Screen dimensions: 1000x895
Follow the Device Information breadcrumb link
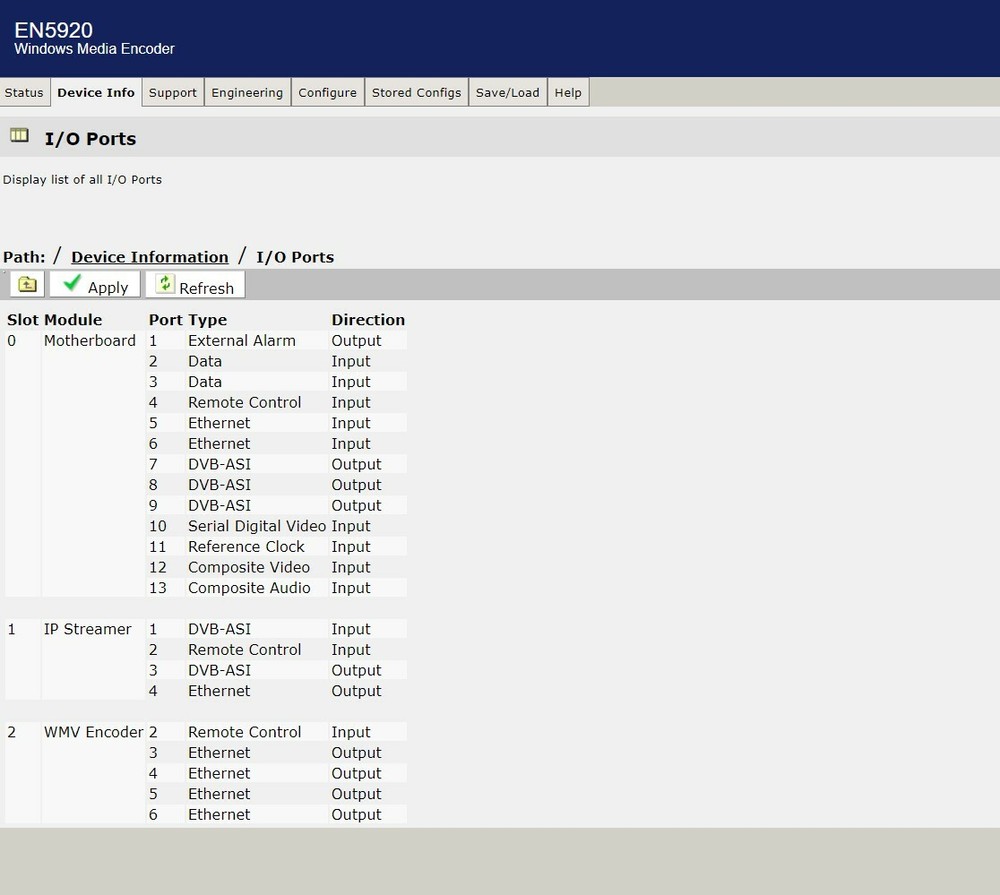(150, 257)
